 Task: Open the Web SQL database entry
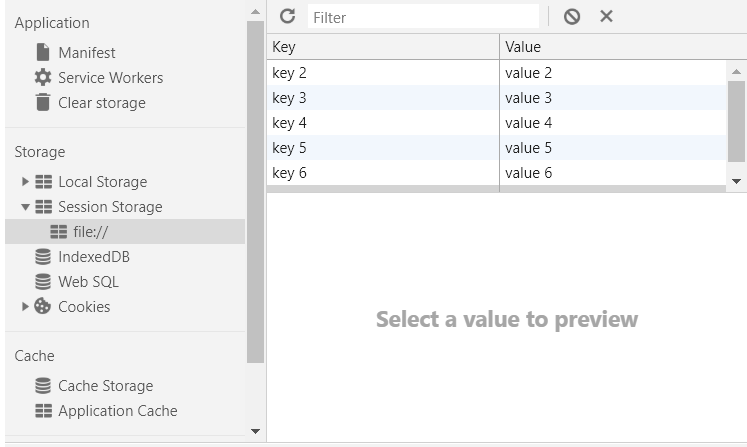tap(88, 281)
